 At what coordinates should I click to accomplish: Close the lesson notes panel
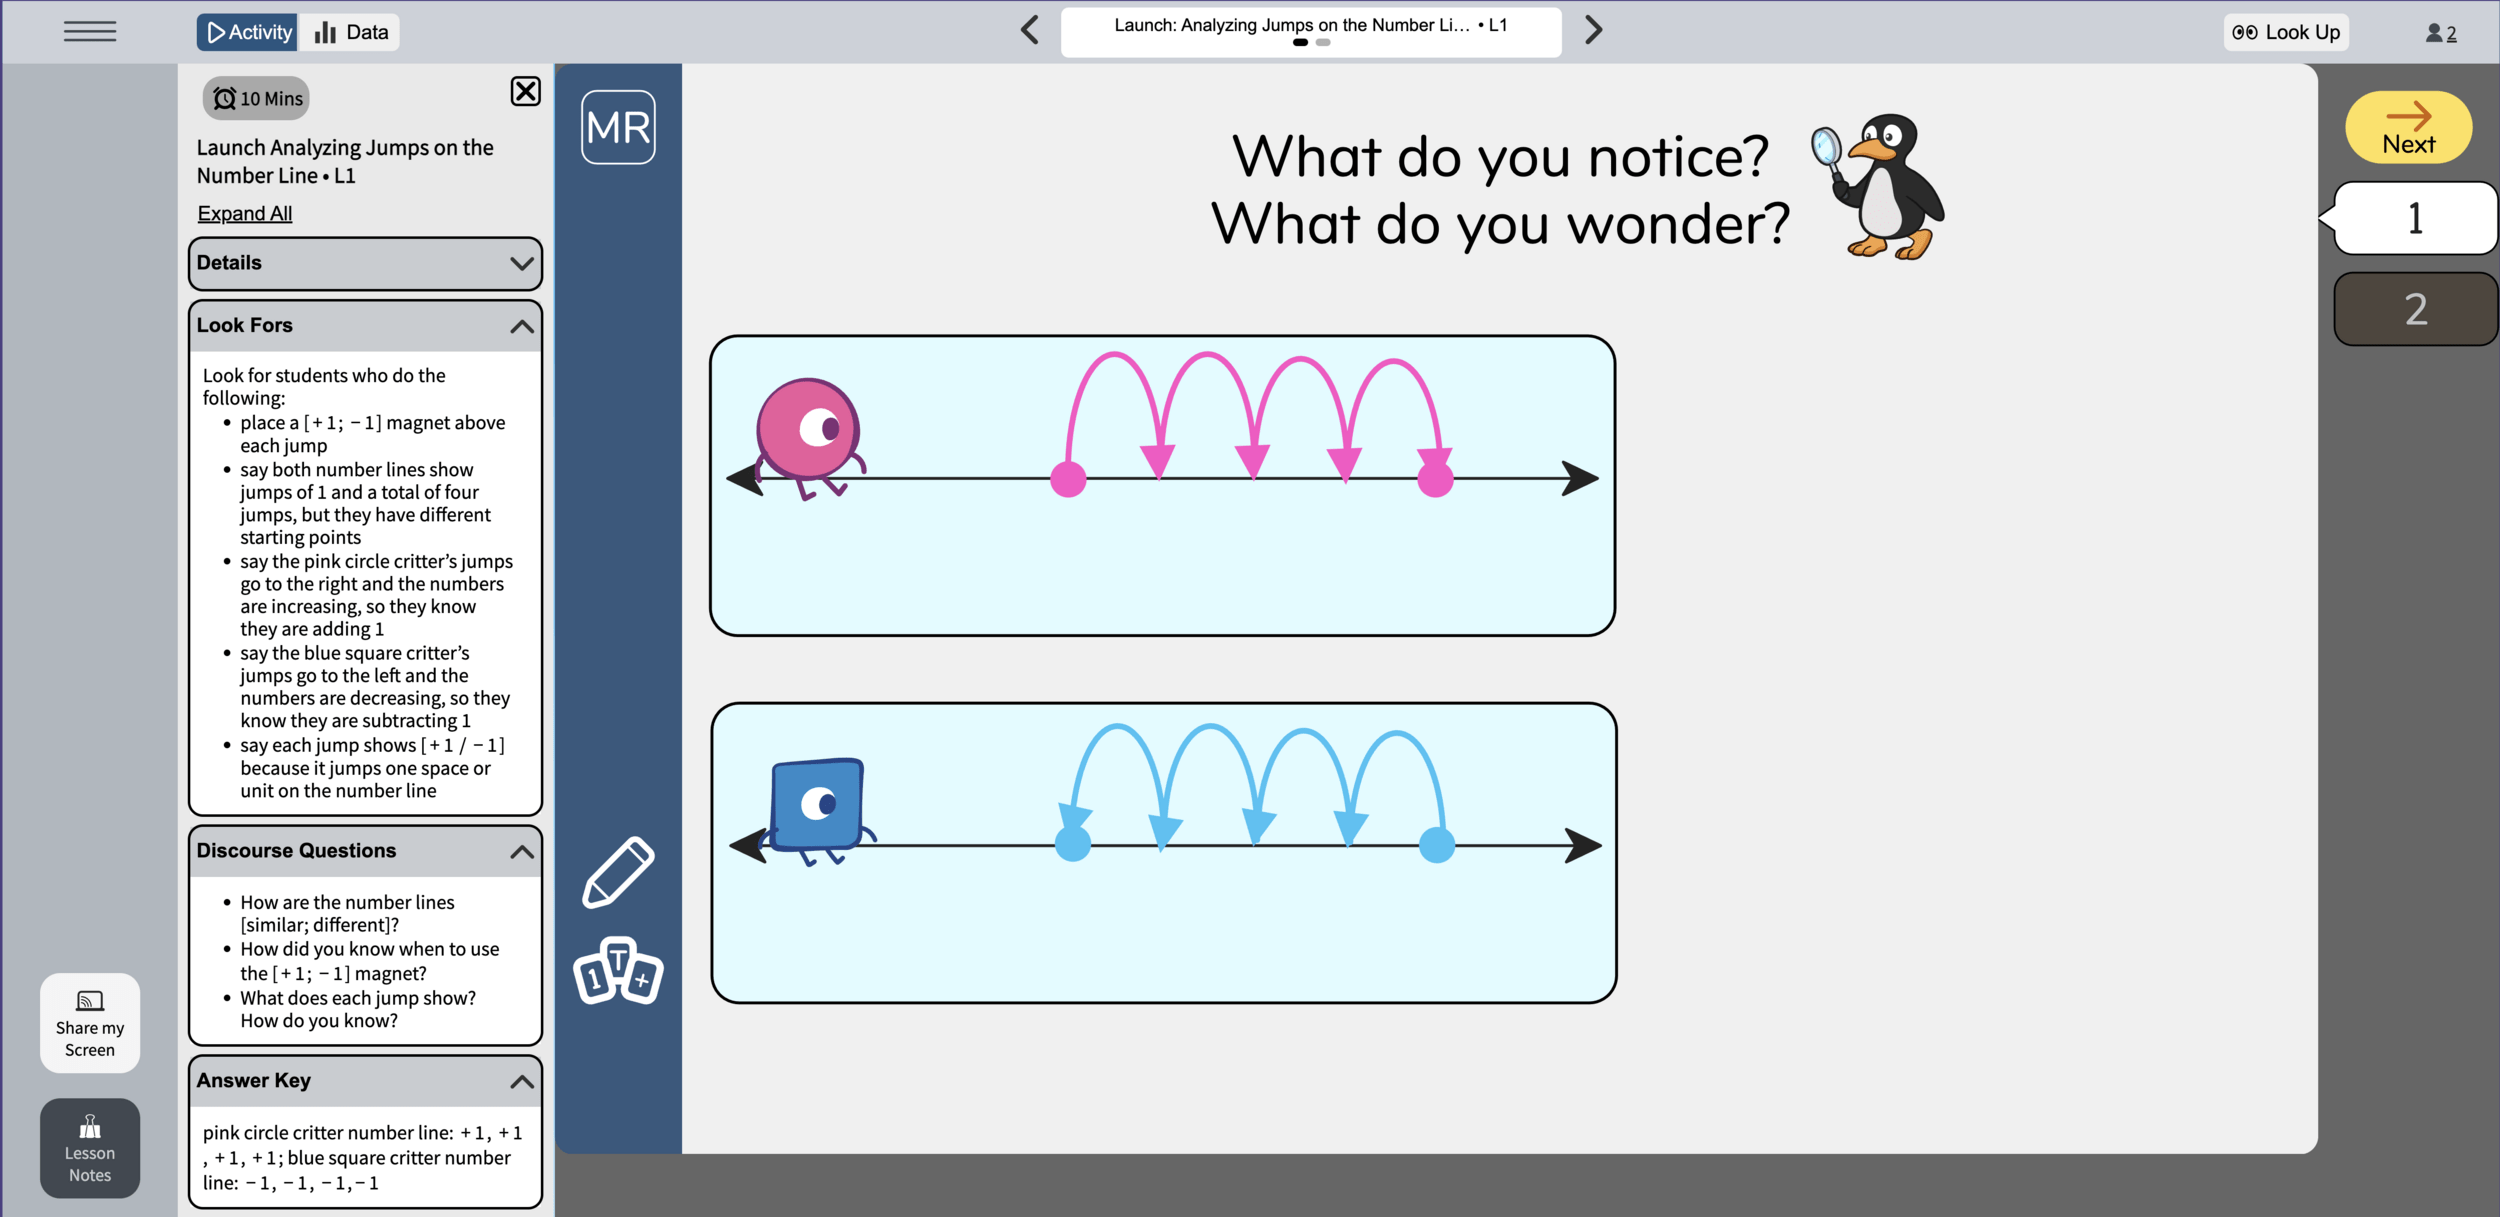coord(525,92)
